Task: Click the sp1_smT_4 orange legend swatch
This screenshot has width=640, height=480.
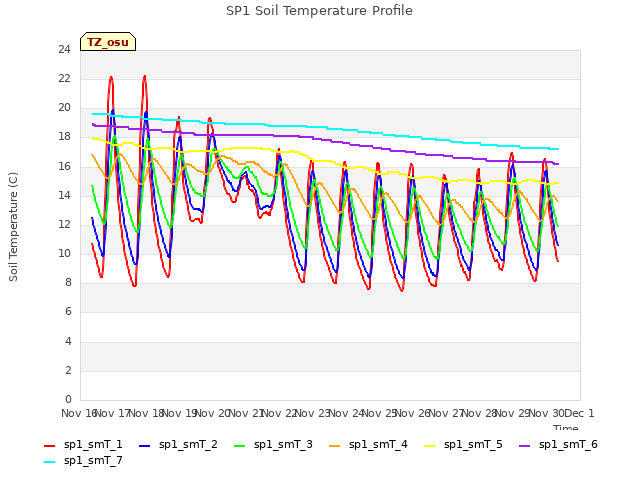Action: click(x=334, y=446)
